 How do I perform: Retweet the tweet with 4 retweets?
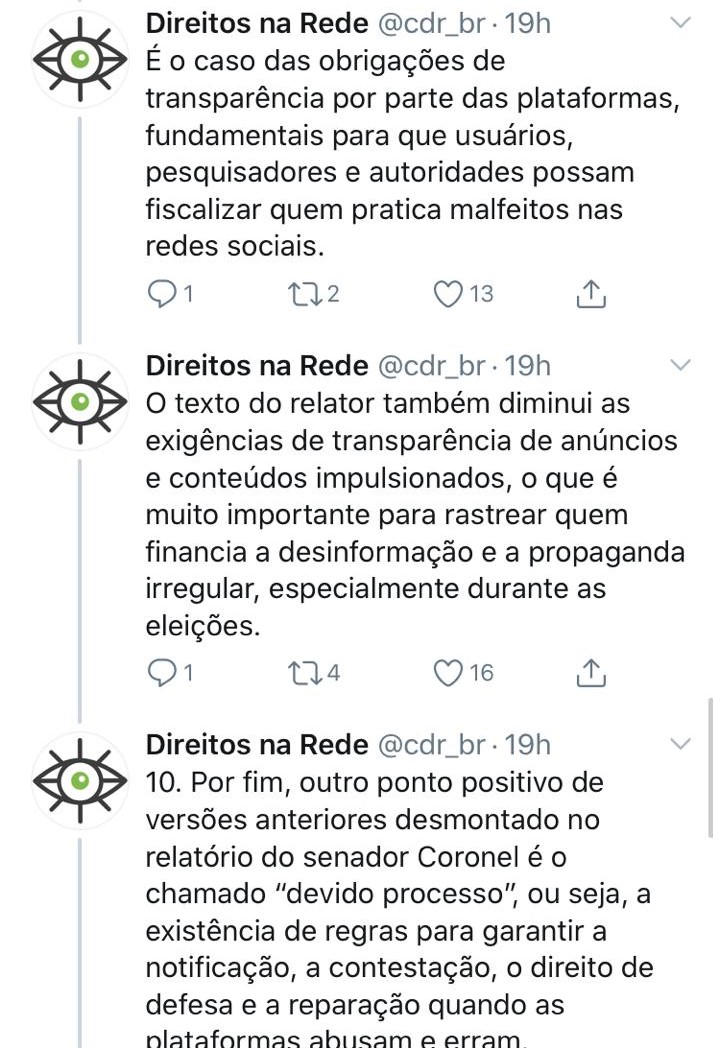(300, 673)
